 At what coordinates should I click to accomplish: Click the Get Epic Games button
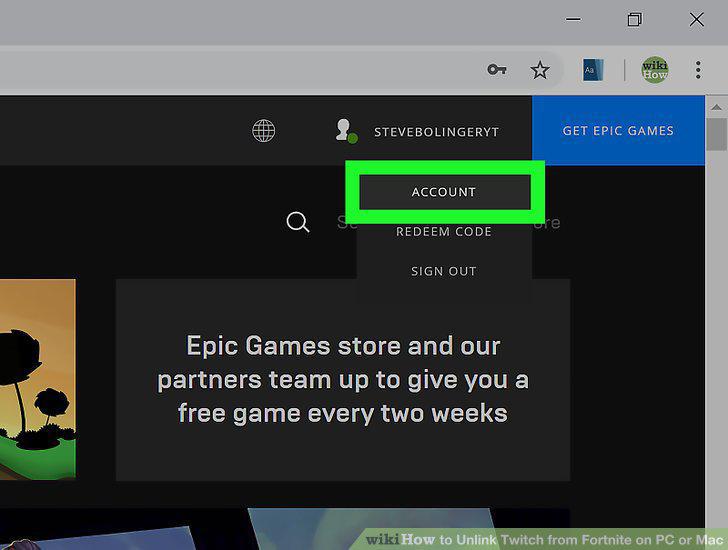click(618, 131)
